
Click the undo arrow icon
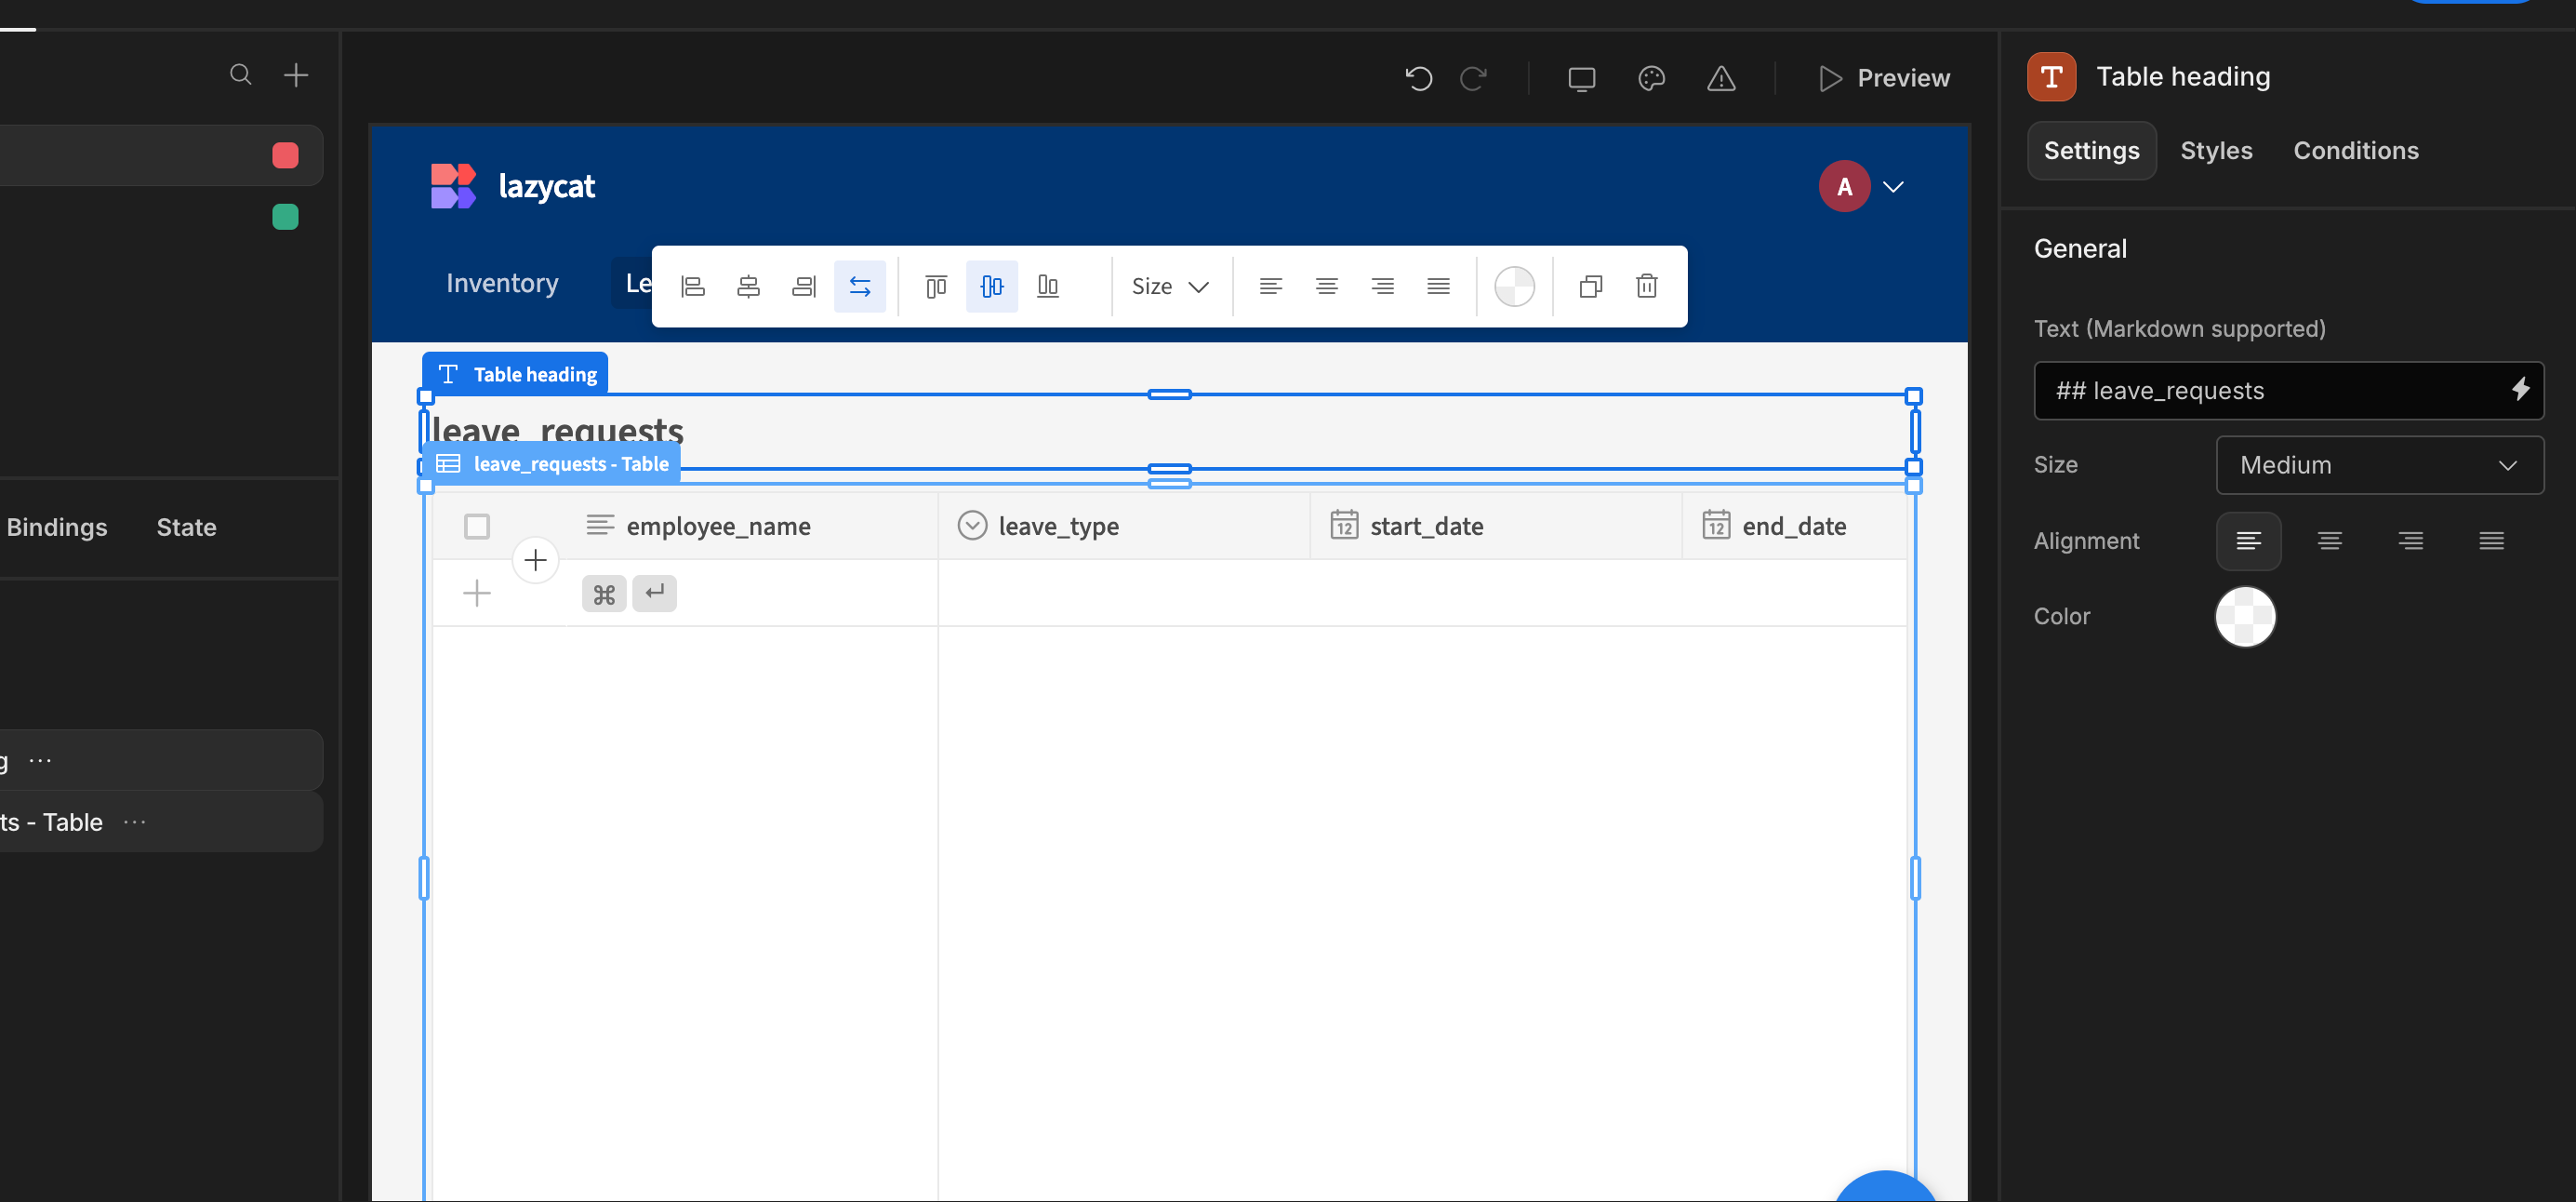[x=1418, y=78]
